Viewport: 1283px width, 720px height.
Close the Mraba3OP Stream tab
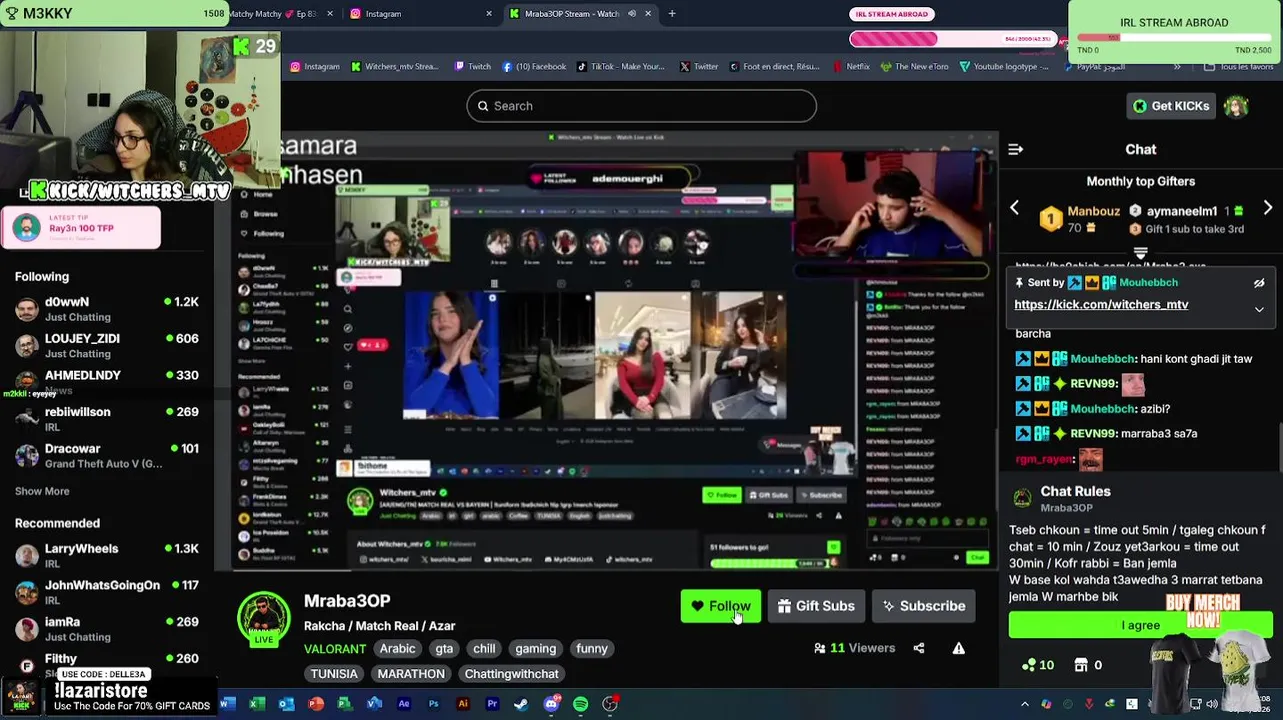648,14
